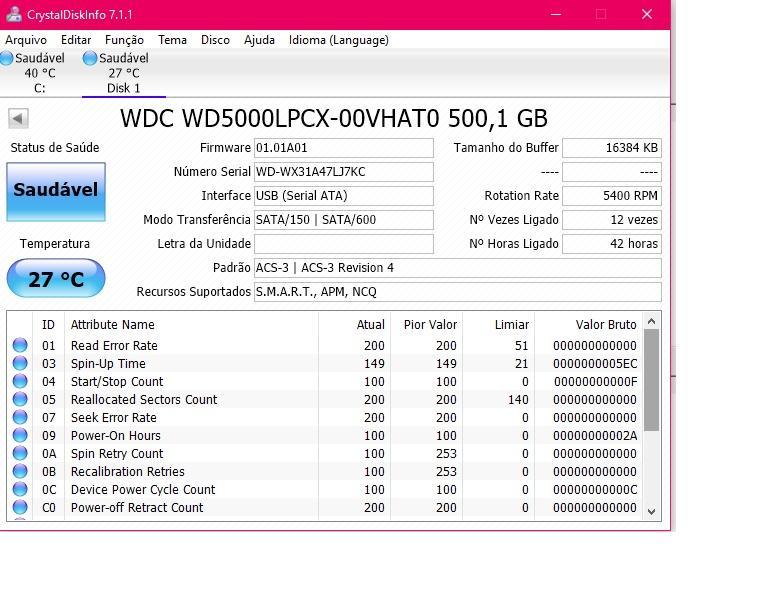Click the CrystalDiskInfo app icon in title bar
Screen dimensions: 763x595
pos(13,14)
